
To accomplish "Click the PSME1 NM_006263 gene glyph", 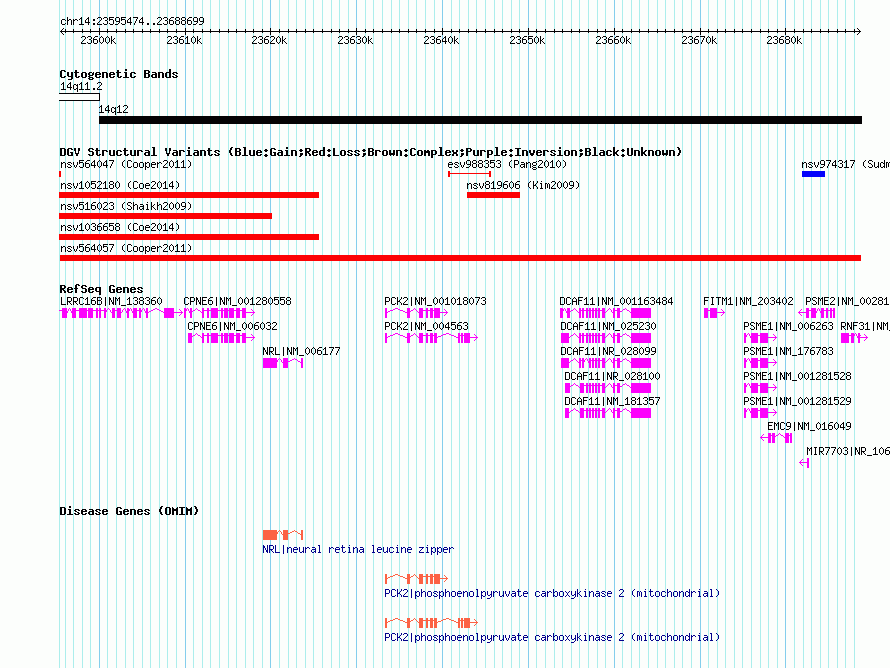I will pos(760,338).
